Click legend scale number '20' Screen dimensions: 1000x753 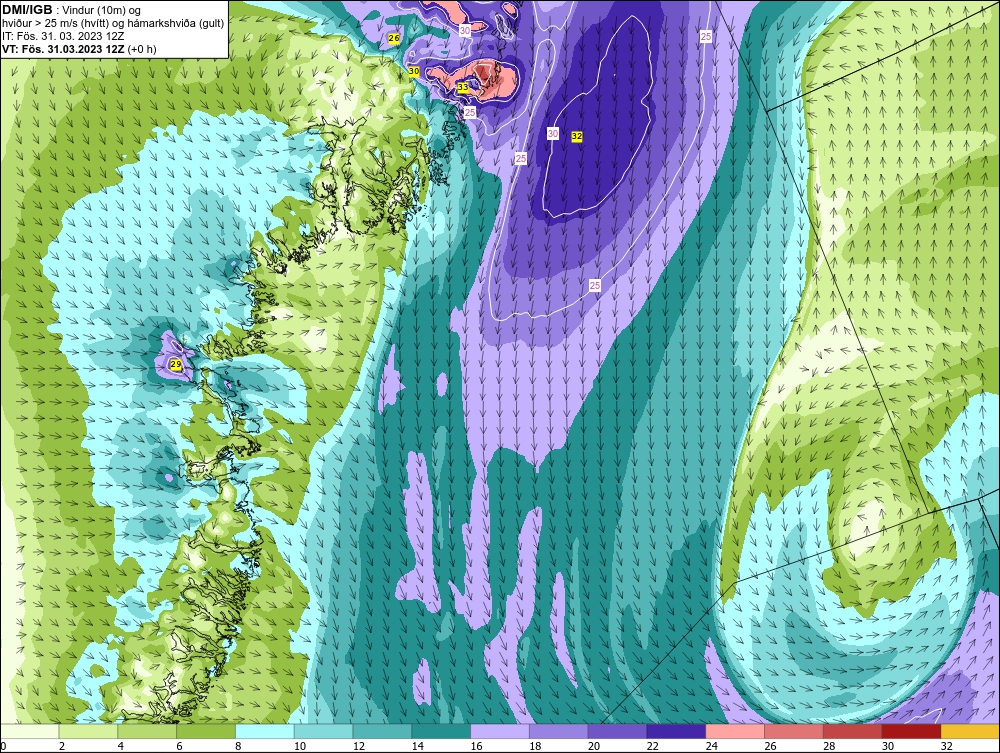(594, 746)
